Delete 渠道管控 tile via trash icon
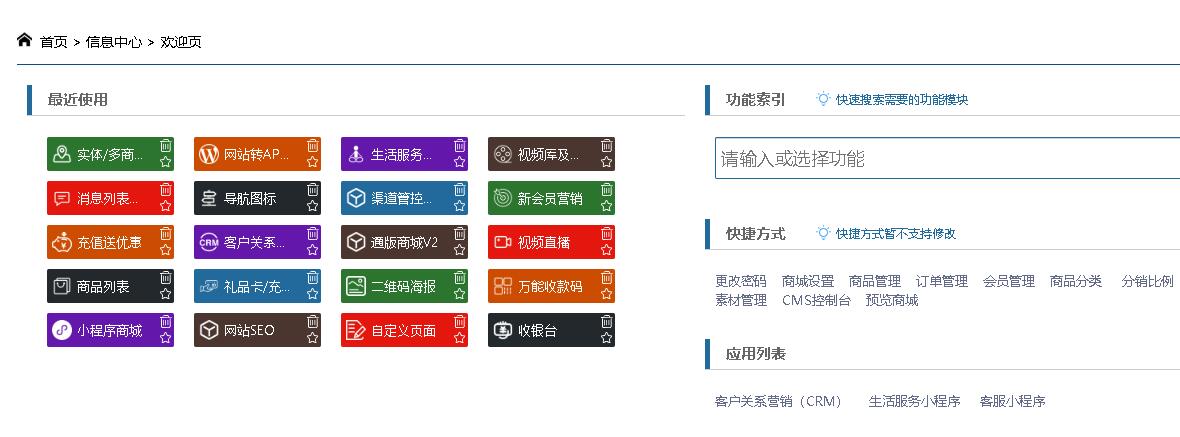This screenshot has height=437, width=1180. (459, 189)
